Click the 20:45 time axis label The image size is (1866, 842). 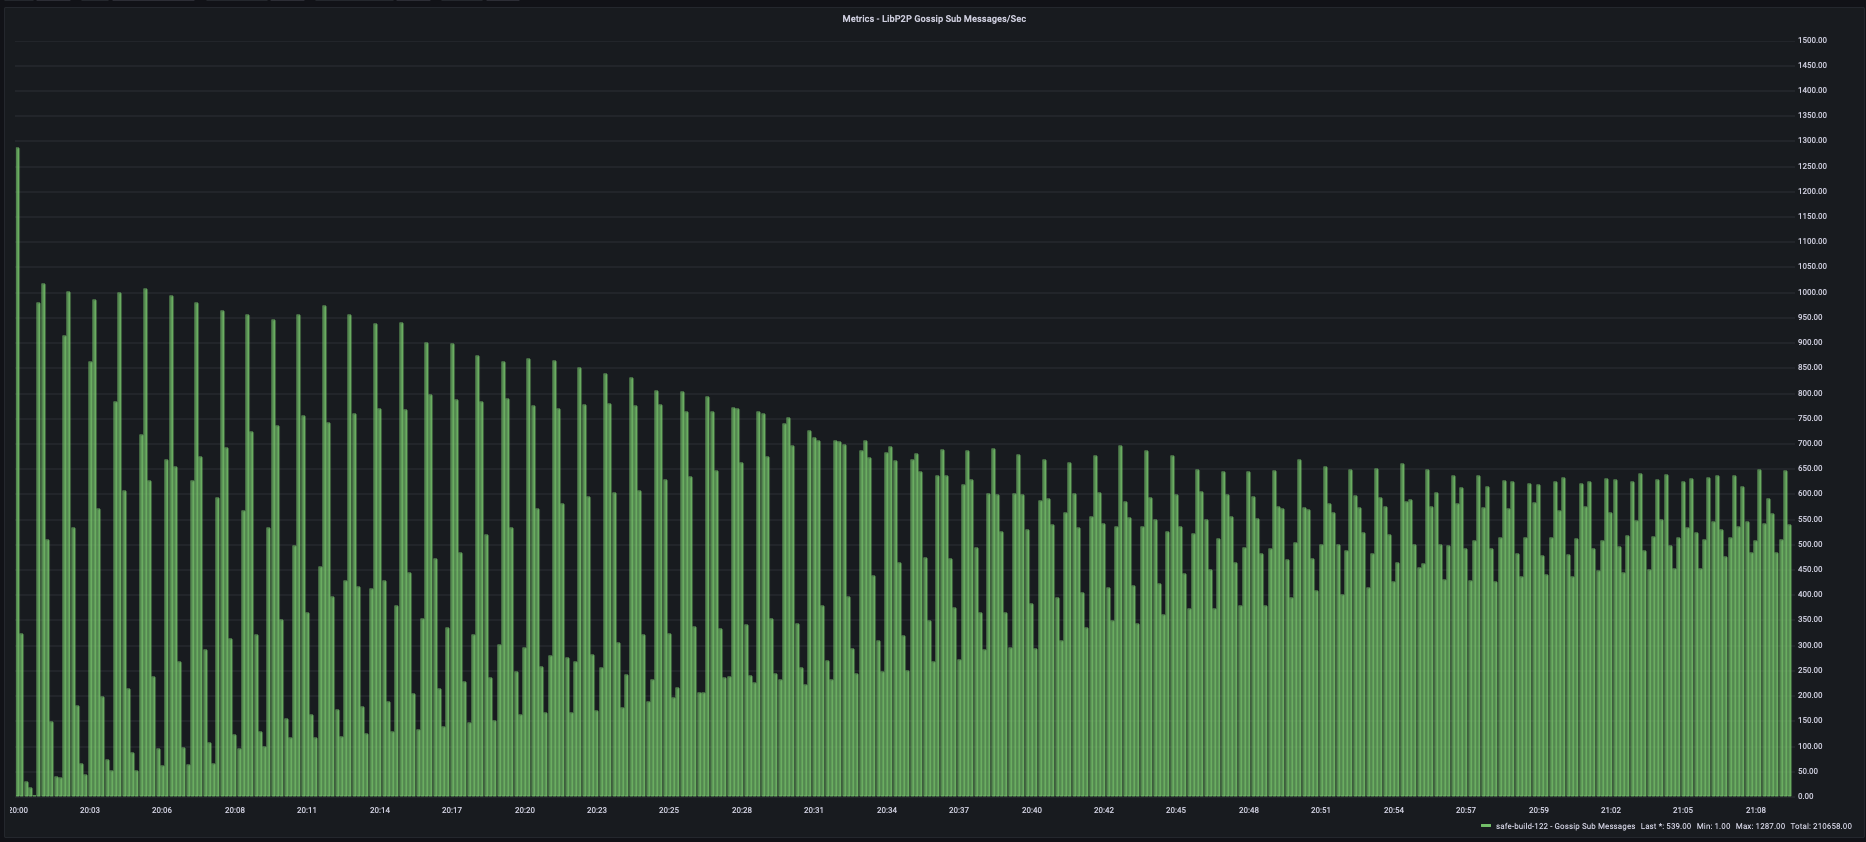pos(1176,810)
